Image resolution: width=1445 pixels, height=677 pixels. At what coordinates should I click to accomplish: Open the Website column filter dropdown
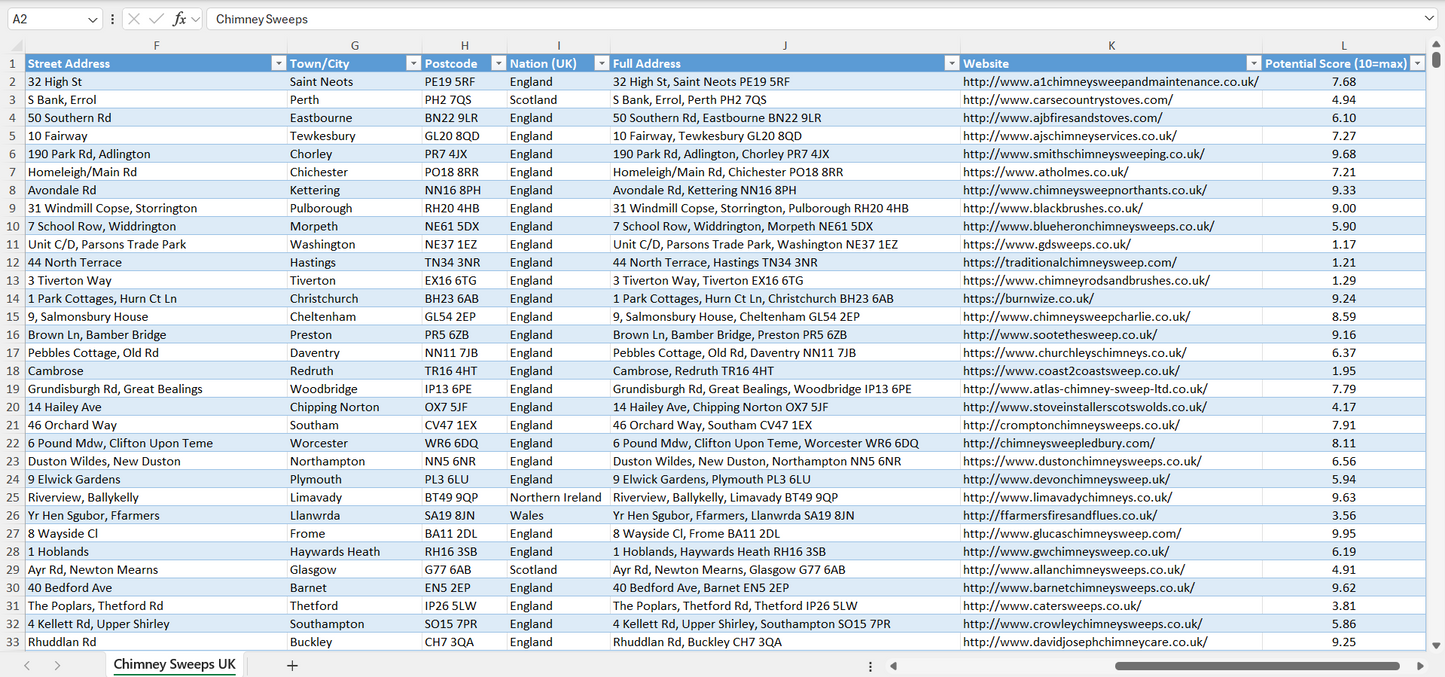[1253, 62]
